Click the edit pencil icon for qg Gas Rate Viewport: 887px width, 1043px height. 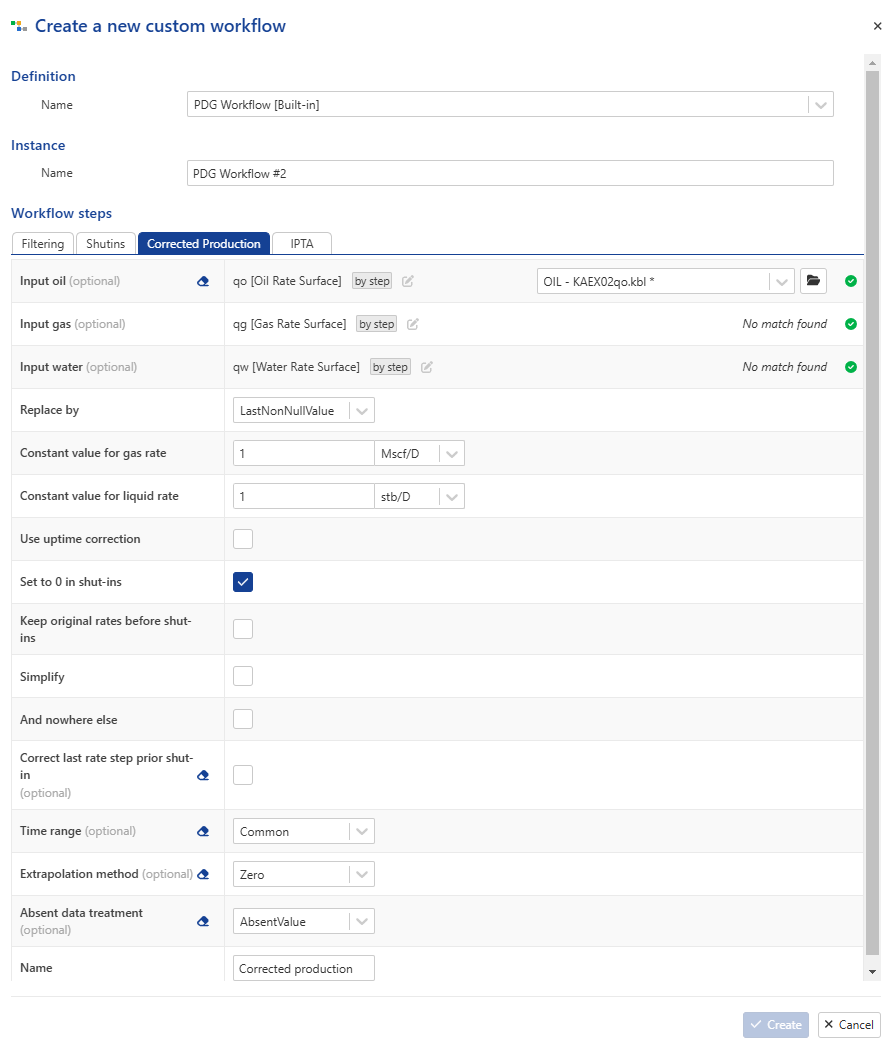(413, 324)
